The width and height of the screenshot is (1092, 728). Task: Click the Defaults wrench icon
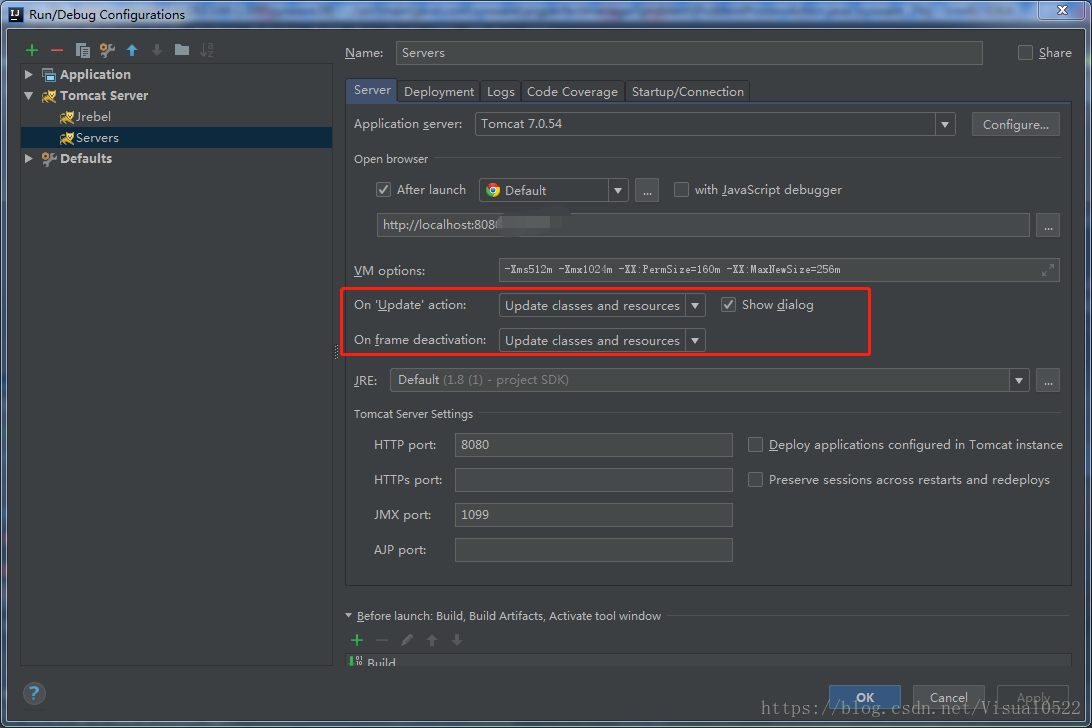(49, 159)
